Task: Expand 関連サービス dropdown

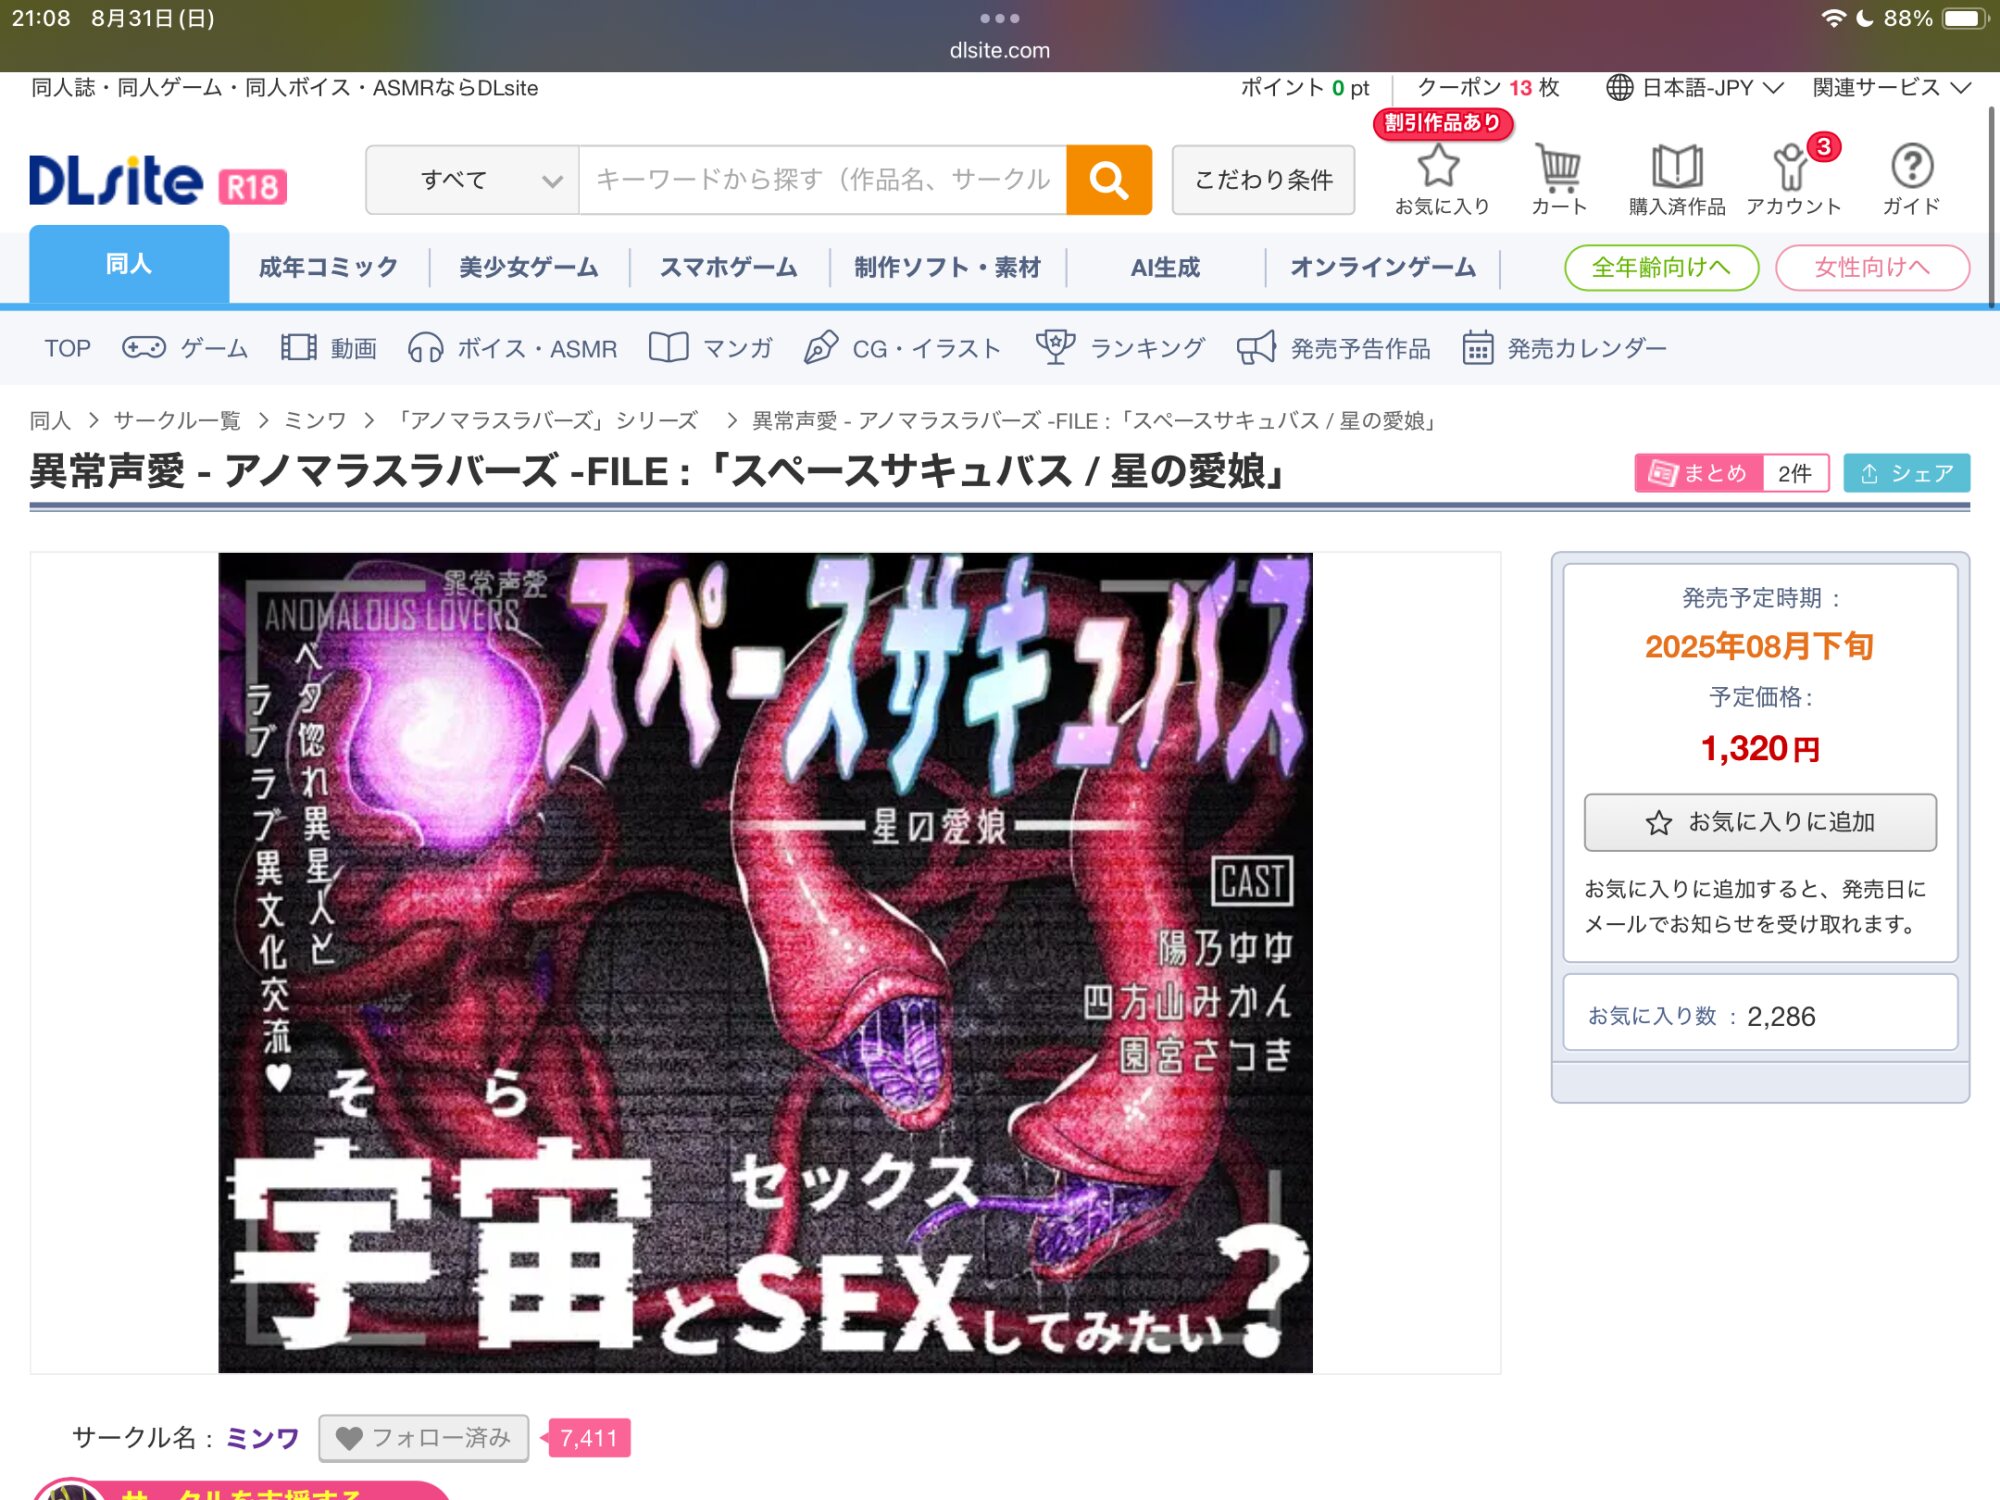Action: pos(1890,88)
